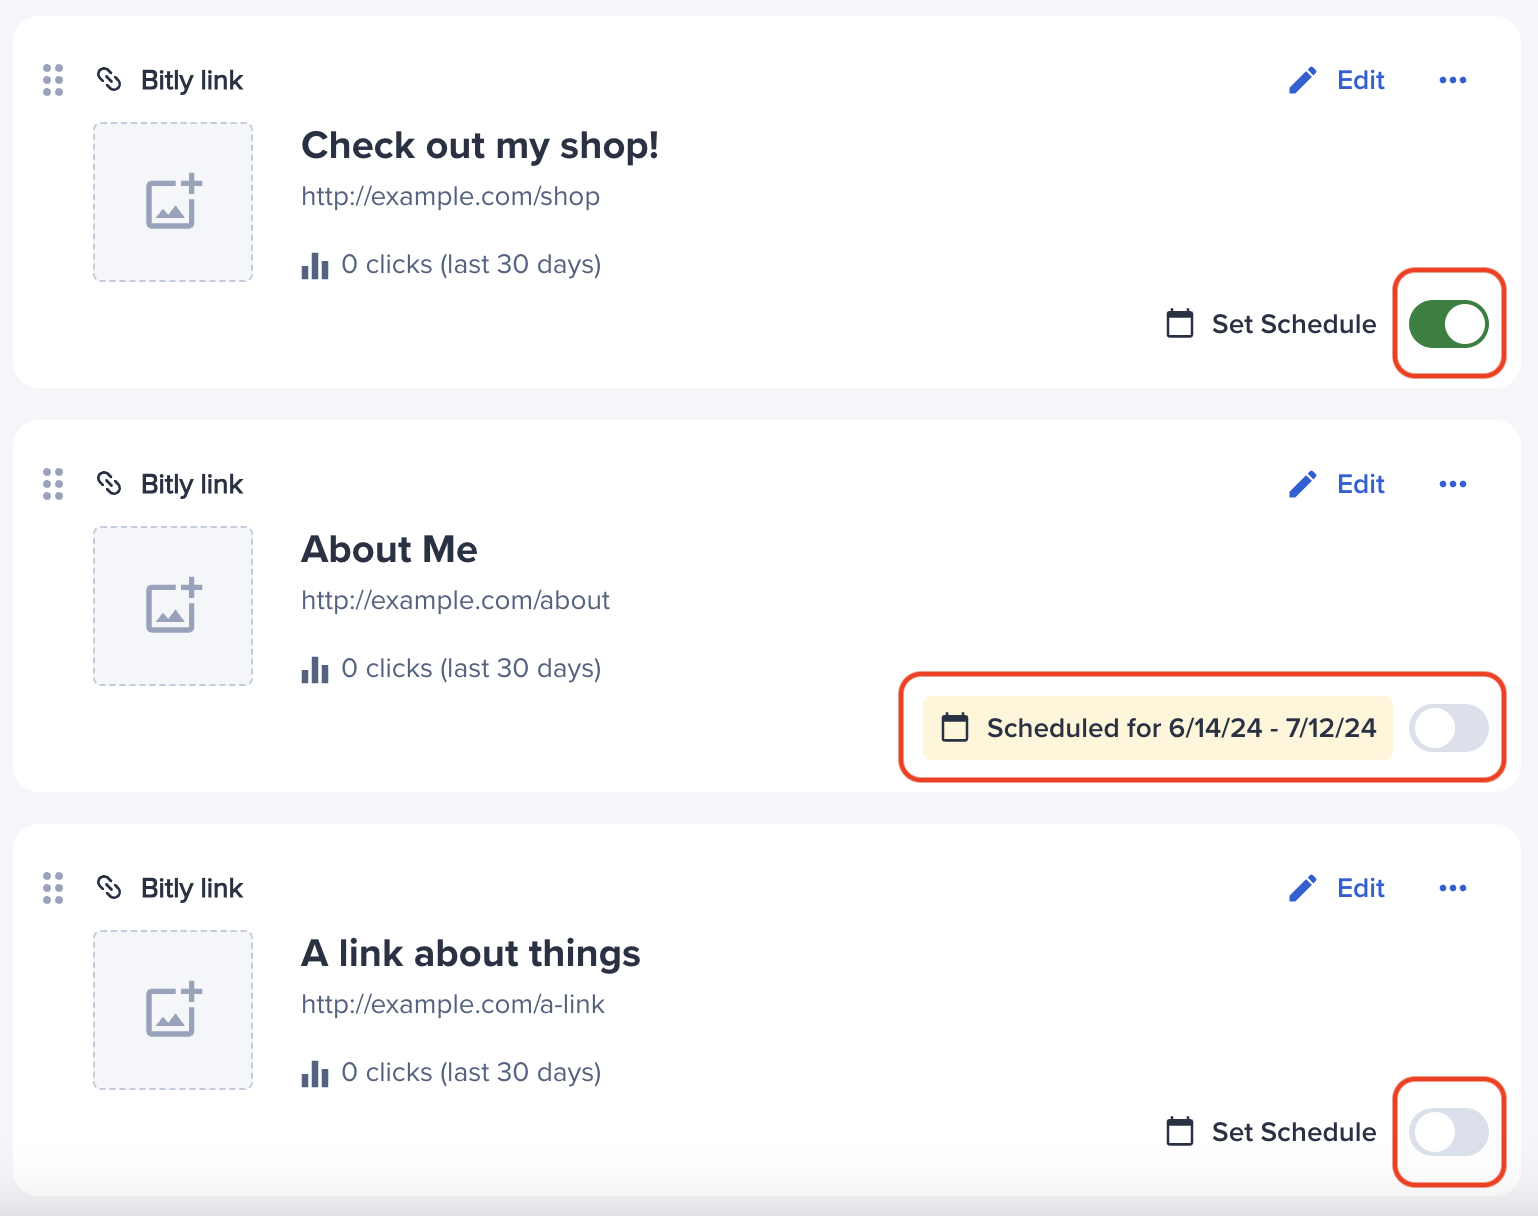1538x1216 pixels.
Task: Enable the 'About Me' link toggle
Action: 1448,728
